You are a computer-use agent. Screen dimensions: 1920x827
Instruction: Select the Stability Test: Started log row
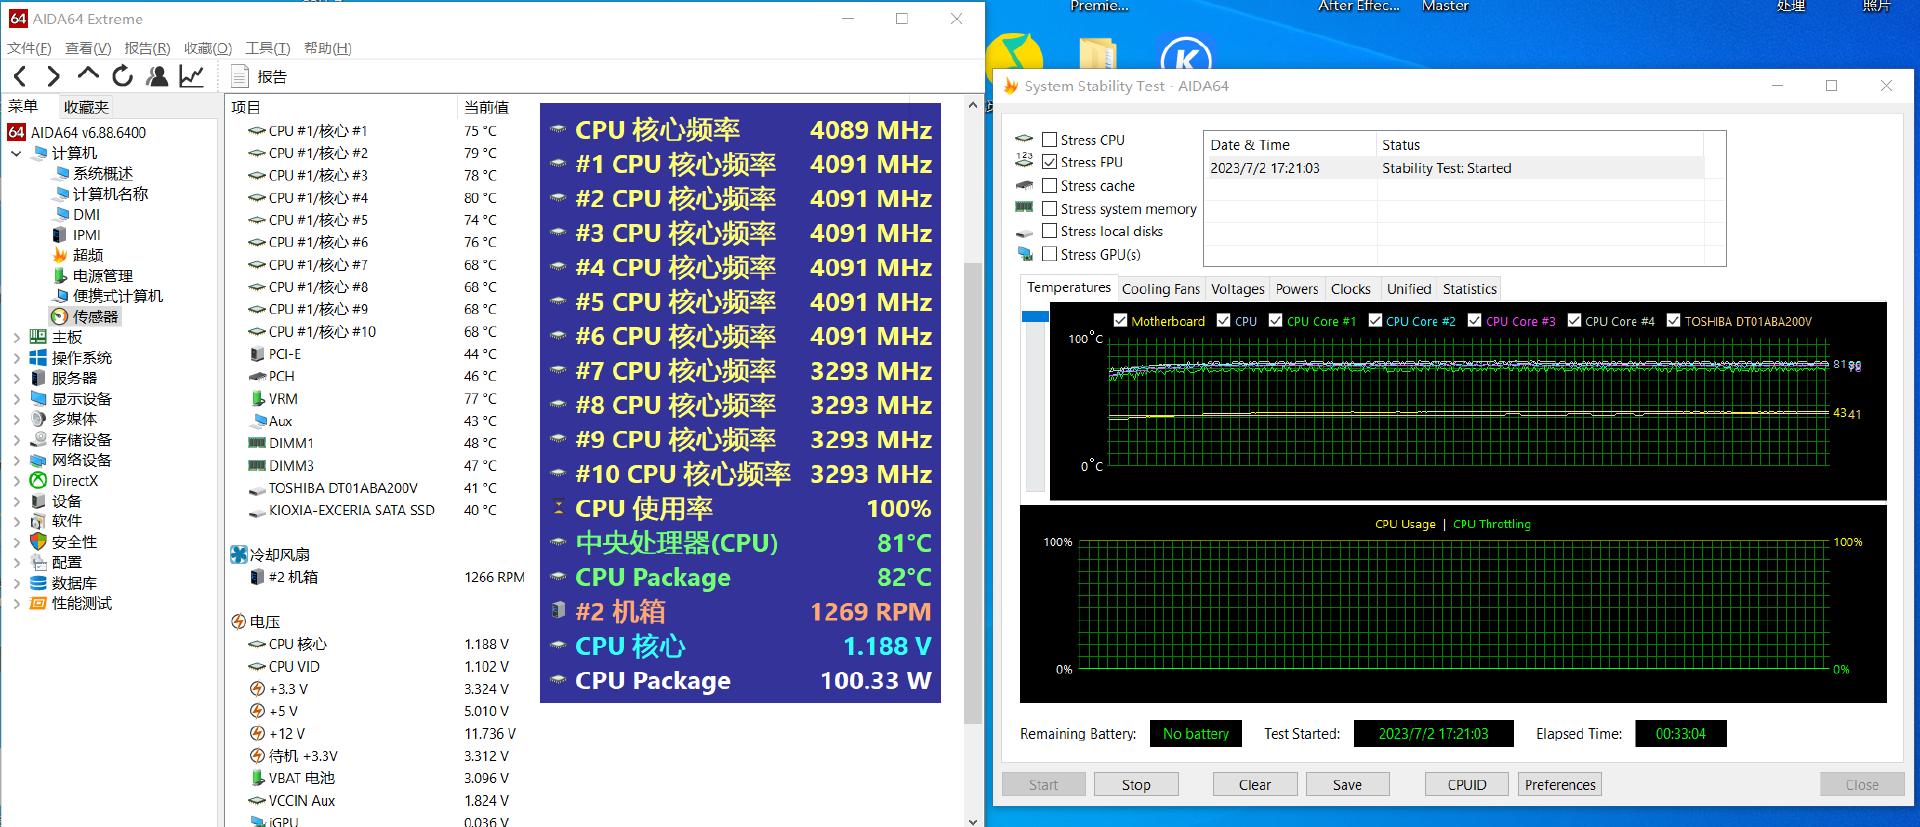click(x=1454, y=168)
